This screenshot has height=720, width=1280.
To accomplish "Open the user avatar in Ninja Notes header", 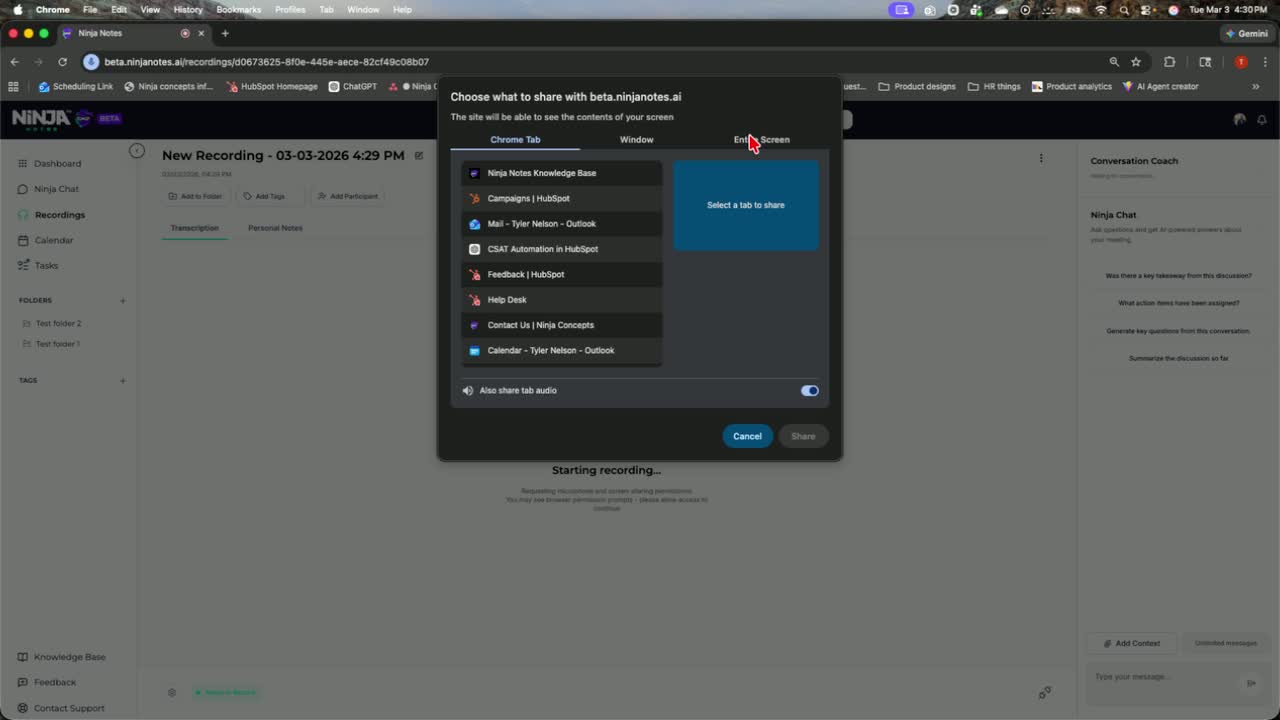I will [x=1240, y=119].
